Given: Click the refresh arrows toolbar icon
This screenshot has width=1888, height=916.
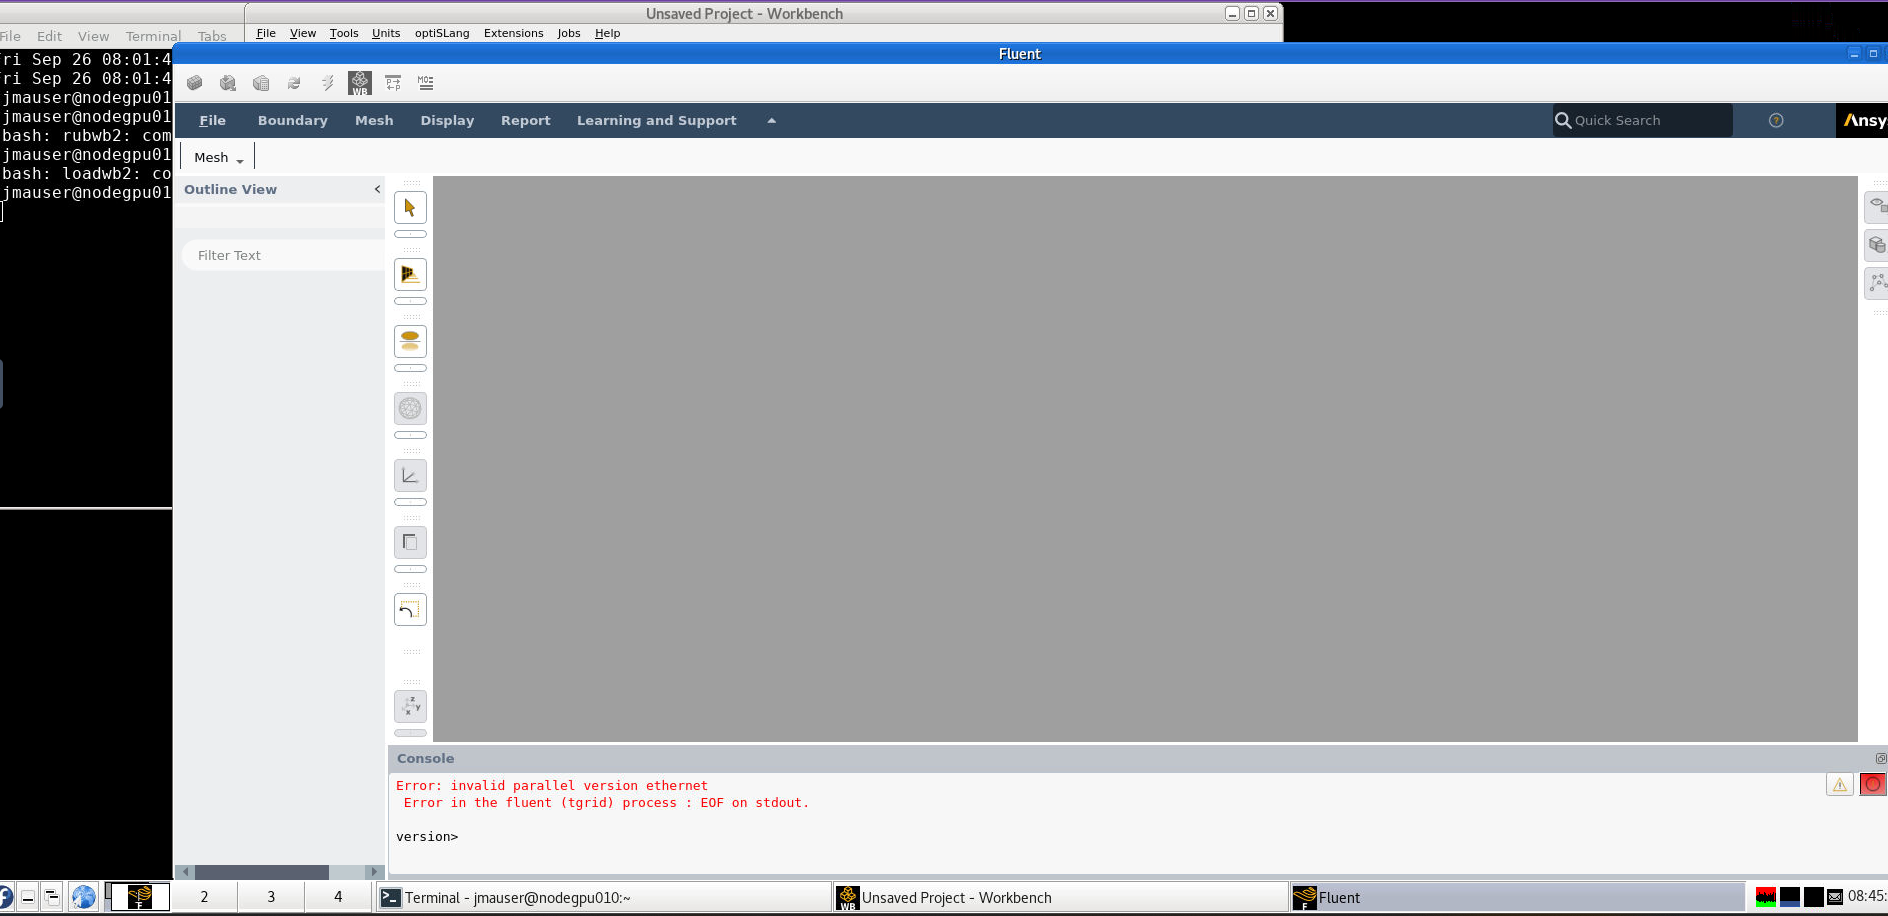Looking at the screenshot, I should (294, 83).
